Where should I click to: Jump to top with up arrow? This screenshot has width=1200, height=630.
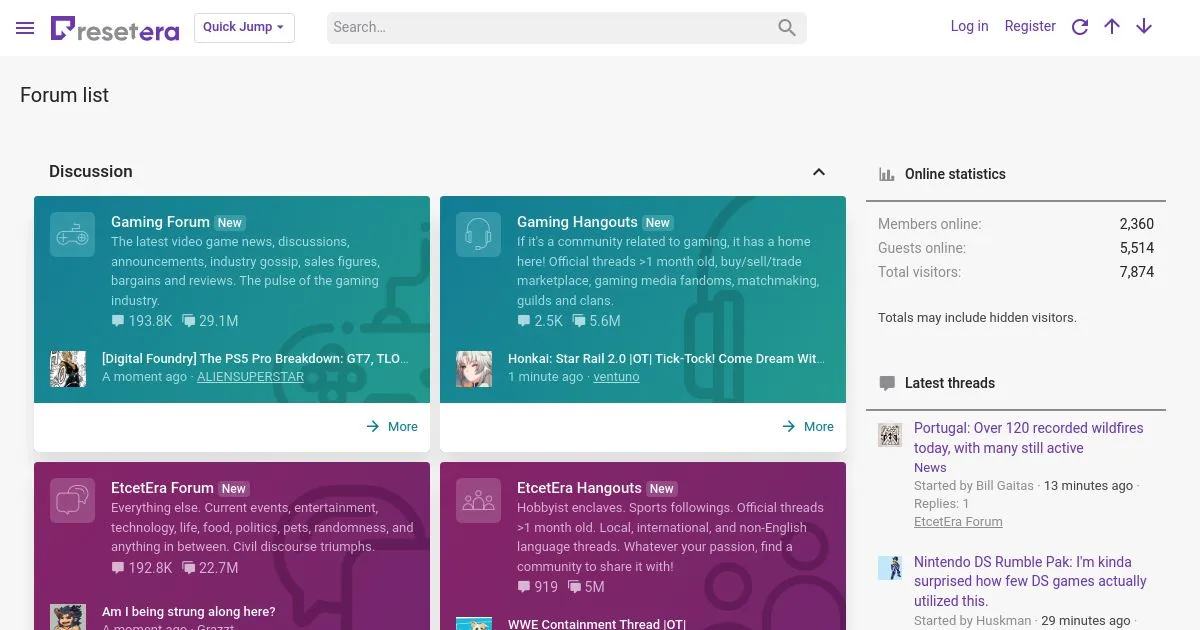point(1112,27)
